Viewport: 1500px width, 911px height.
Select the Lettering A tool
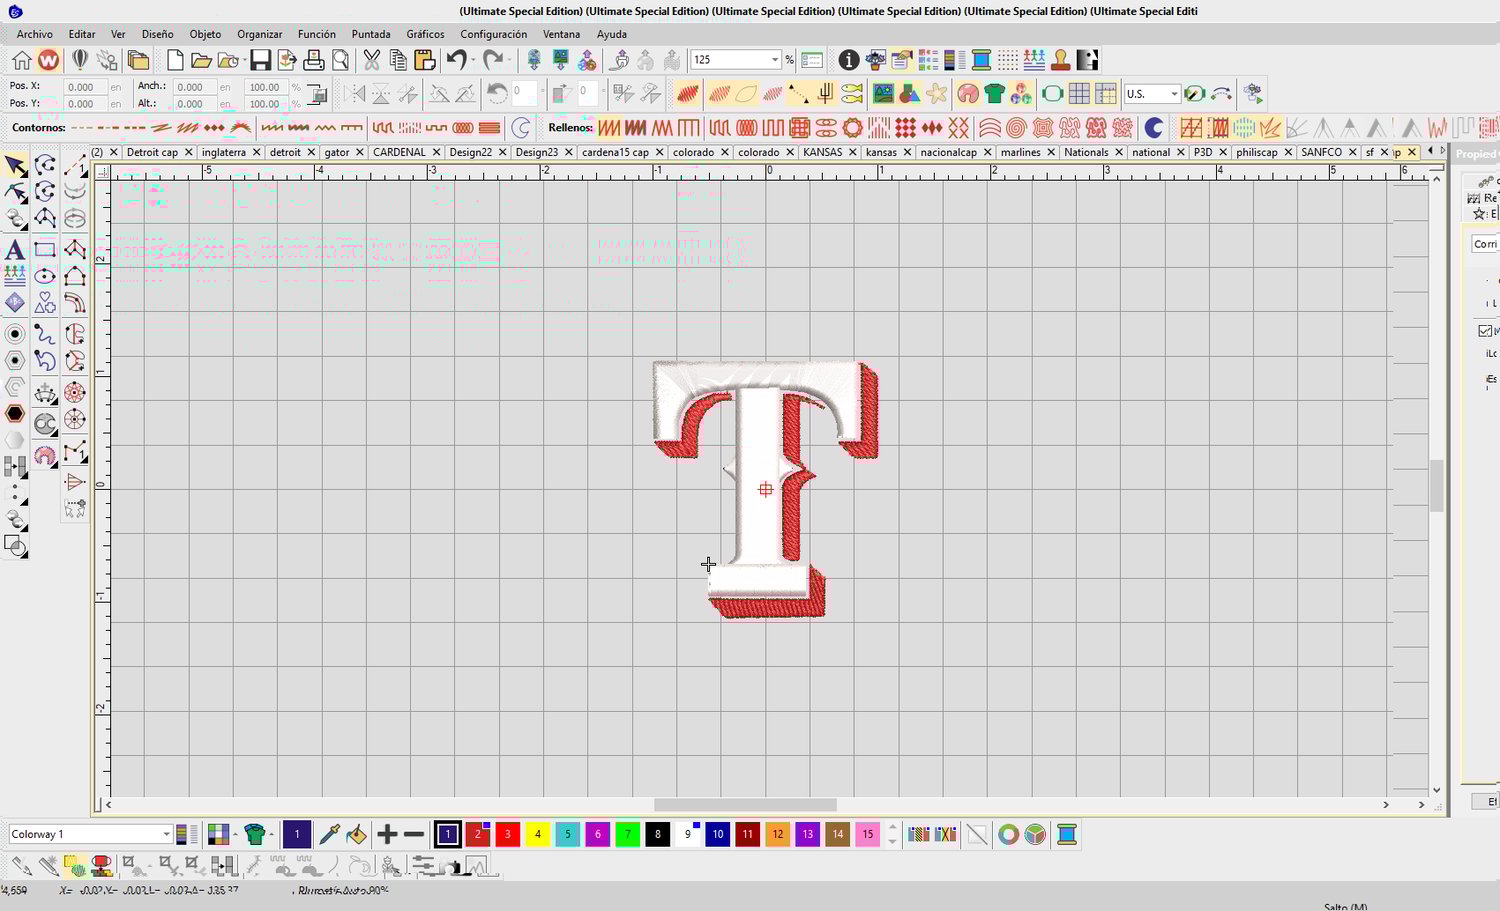15,249
